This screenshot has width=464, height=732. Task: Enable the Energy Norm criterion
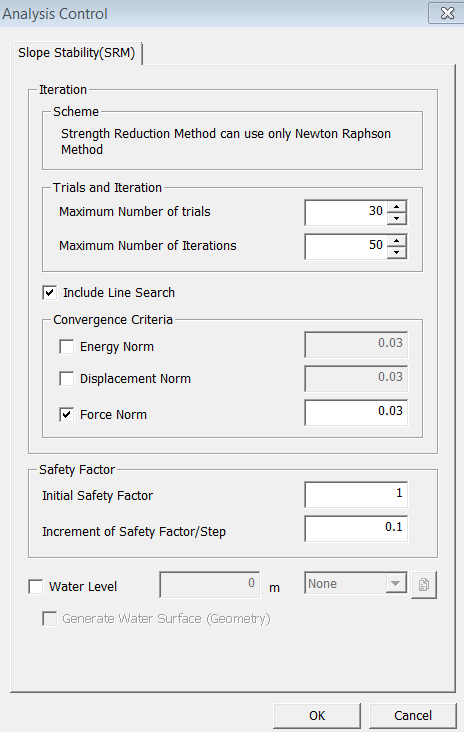[x=67, y=347]
